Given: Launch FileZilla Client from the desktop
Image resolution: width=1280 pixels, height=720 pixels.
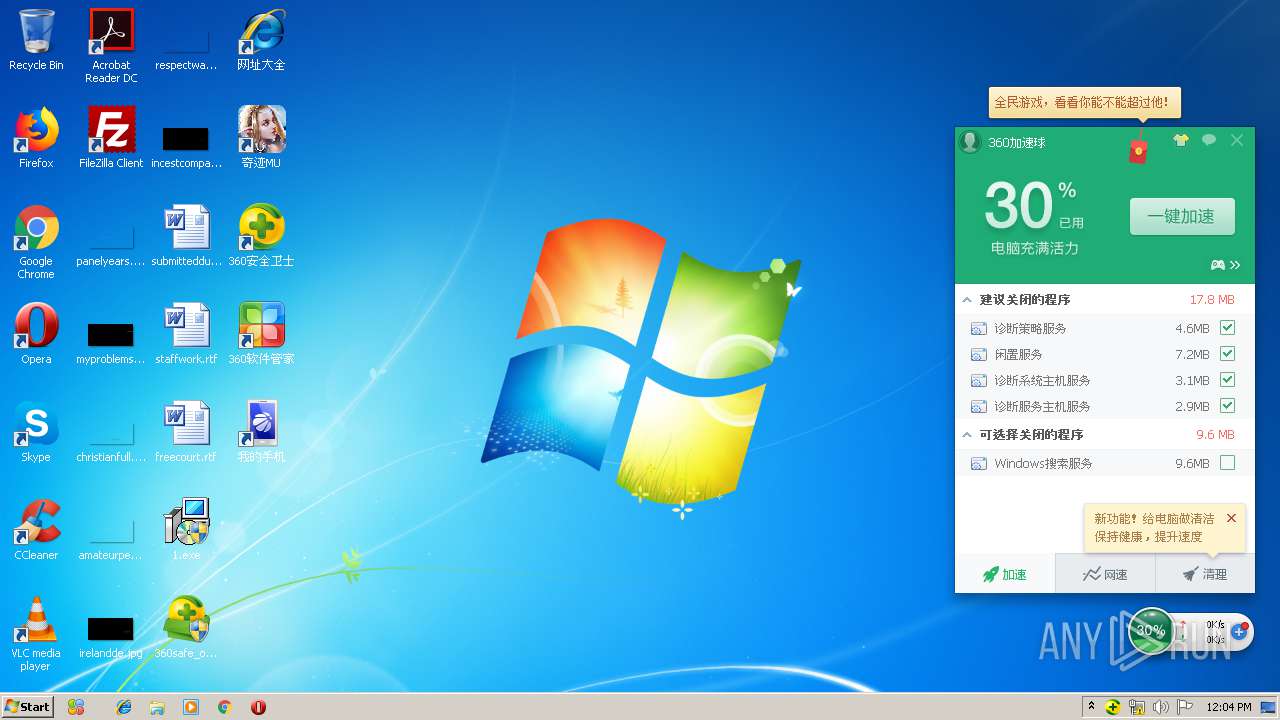Looking at the screenshot, I should click(111, 138).
